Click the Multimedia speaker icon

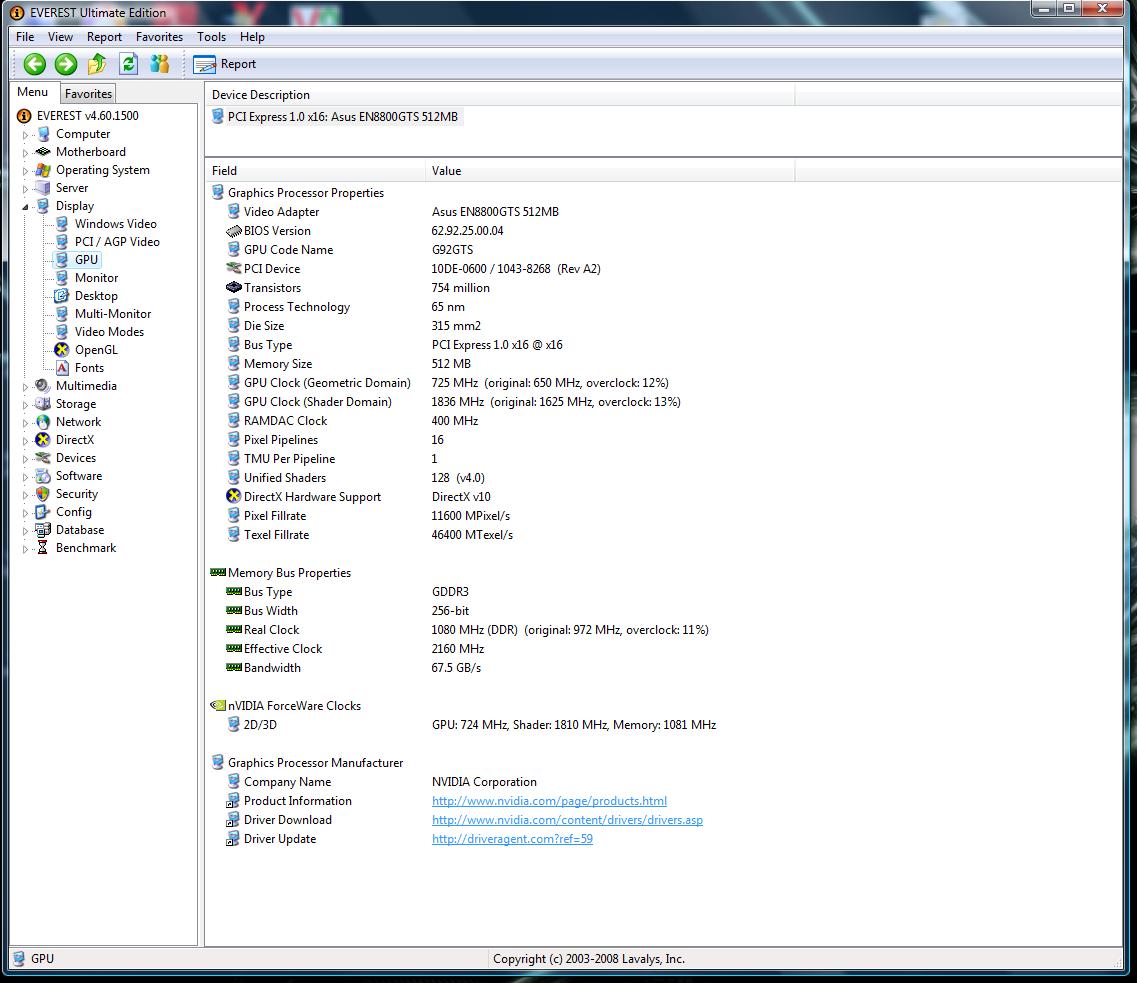click(x=44, y=386)
